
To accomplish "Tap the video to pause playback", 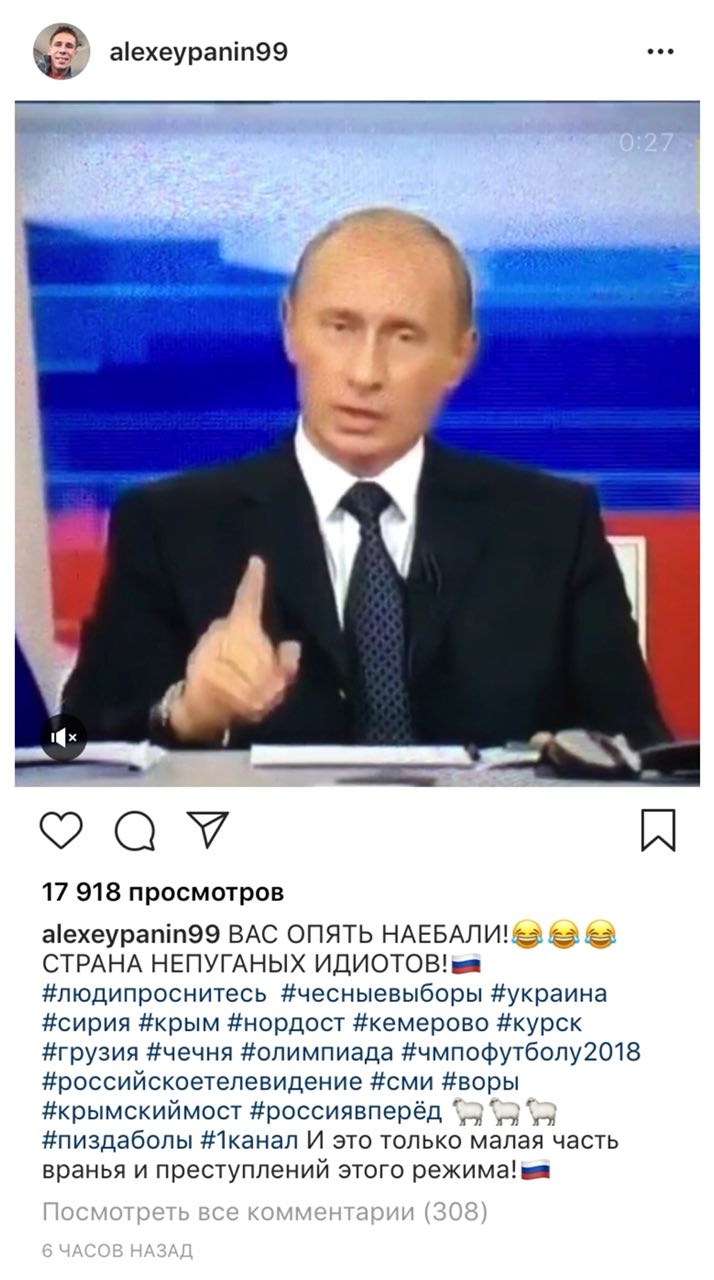I will 357,444.
